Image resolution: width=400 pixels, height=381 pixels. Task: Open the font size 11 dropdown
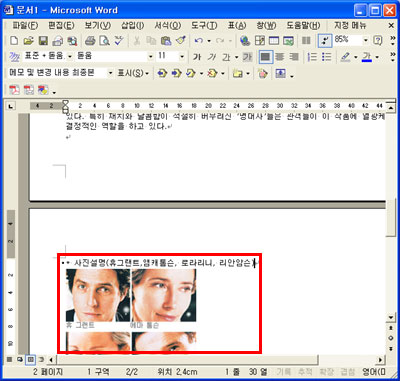[182, 57]
